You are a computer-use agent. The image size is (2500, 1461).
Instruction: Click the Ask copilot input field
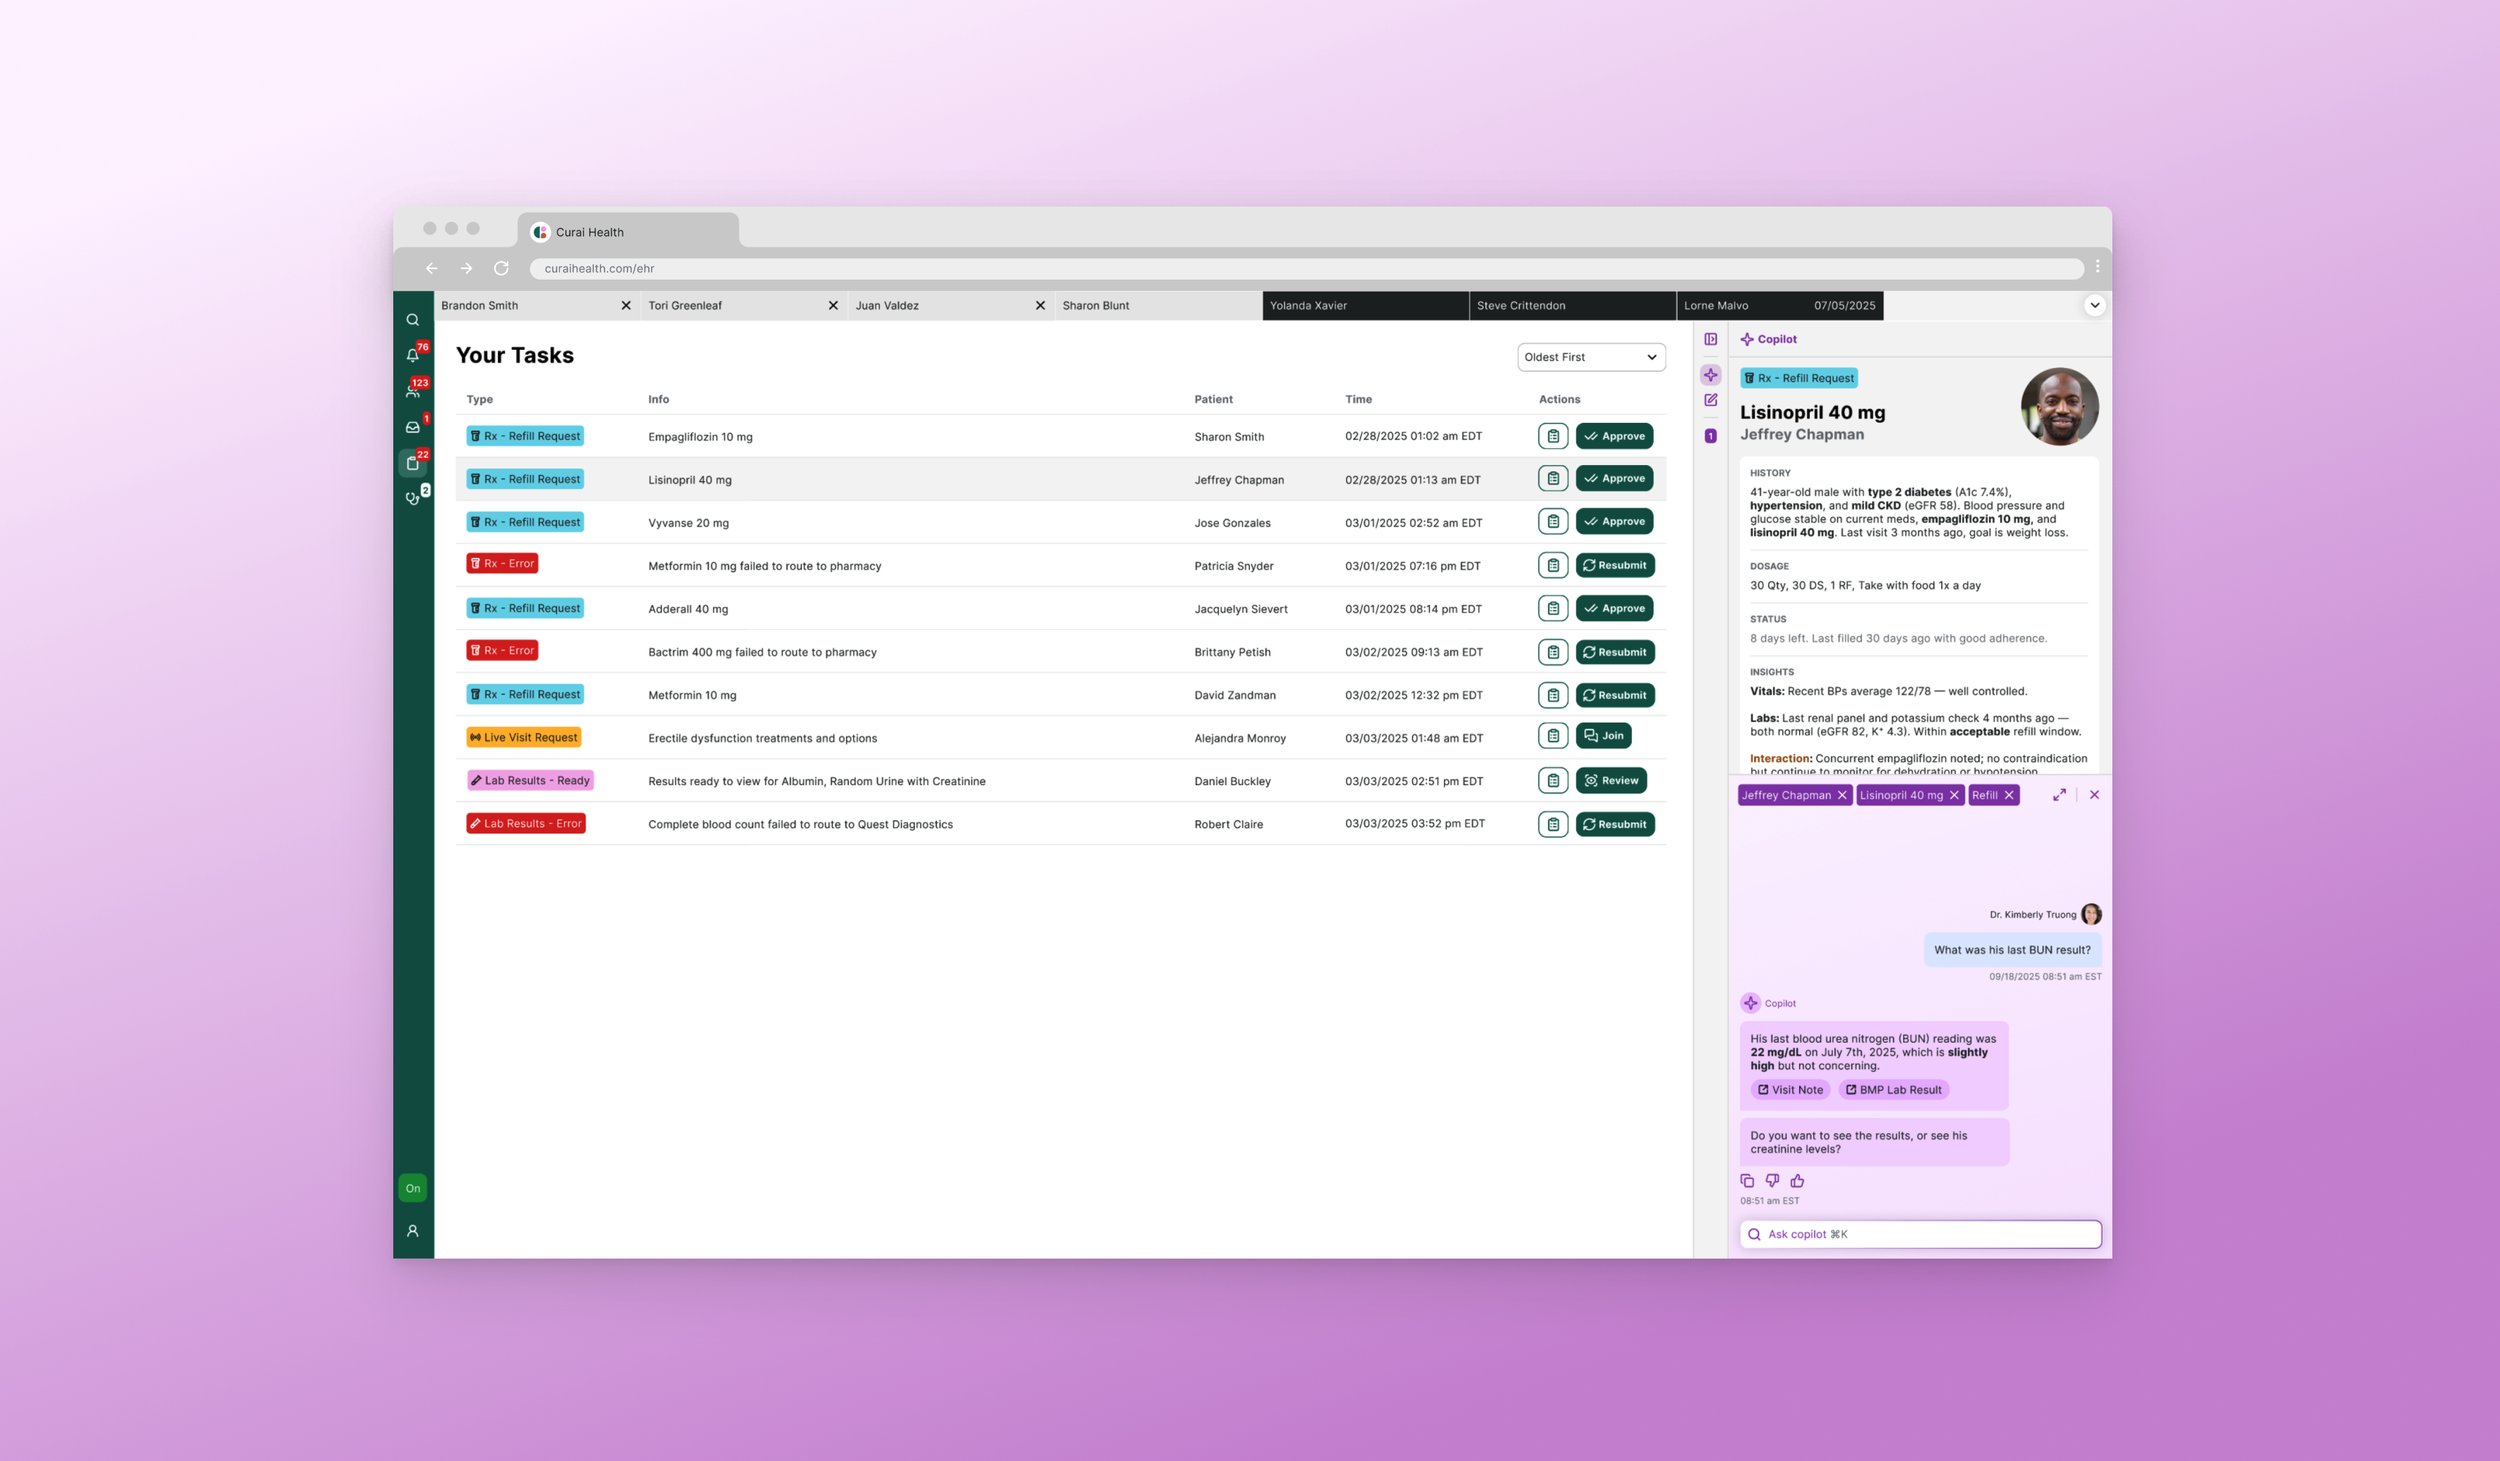1920,1234
